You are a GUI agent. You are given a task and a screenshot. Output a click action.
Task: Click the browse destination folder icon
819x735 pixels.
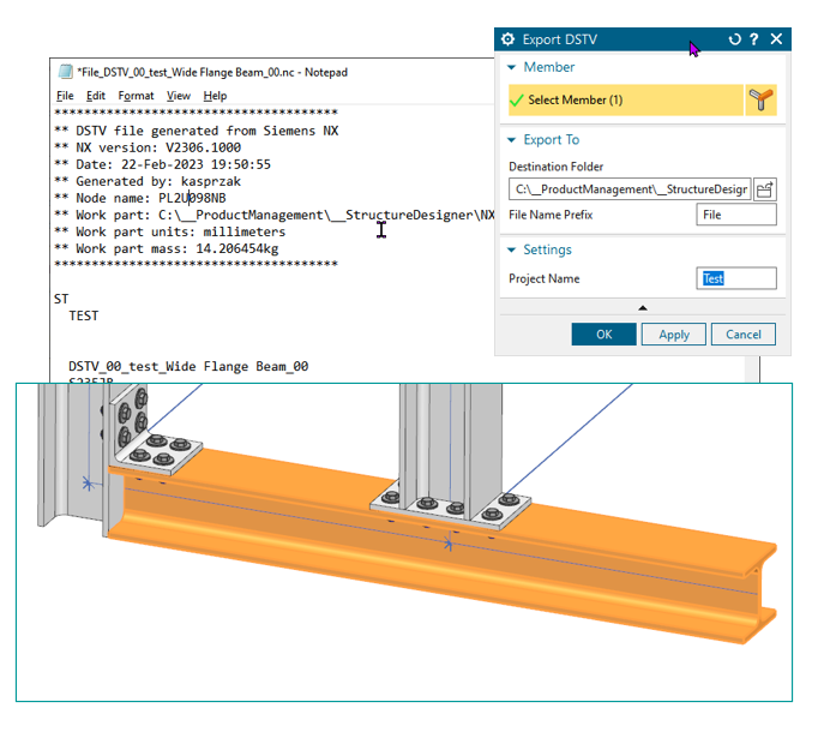click(x=764, y=189)
